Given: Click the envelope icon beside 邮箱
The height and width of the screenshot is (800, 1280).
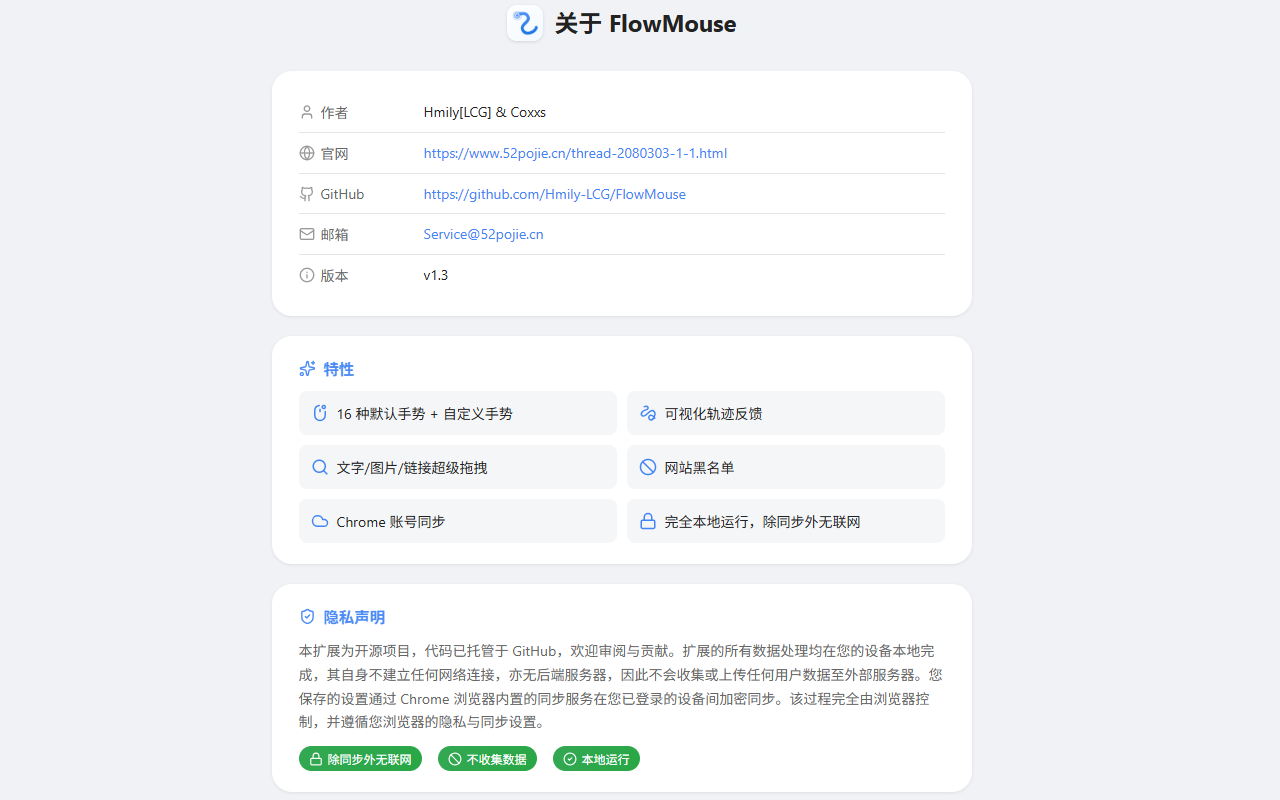Looking at the screenshot, I should pos(307,234).
